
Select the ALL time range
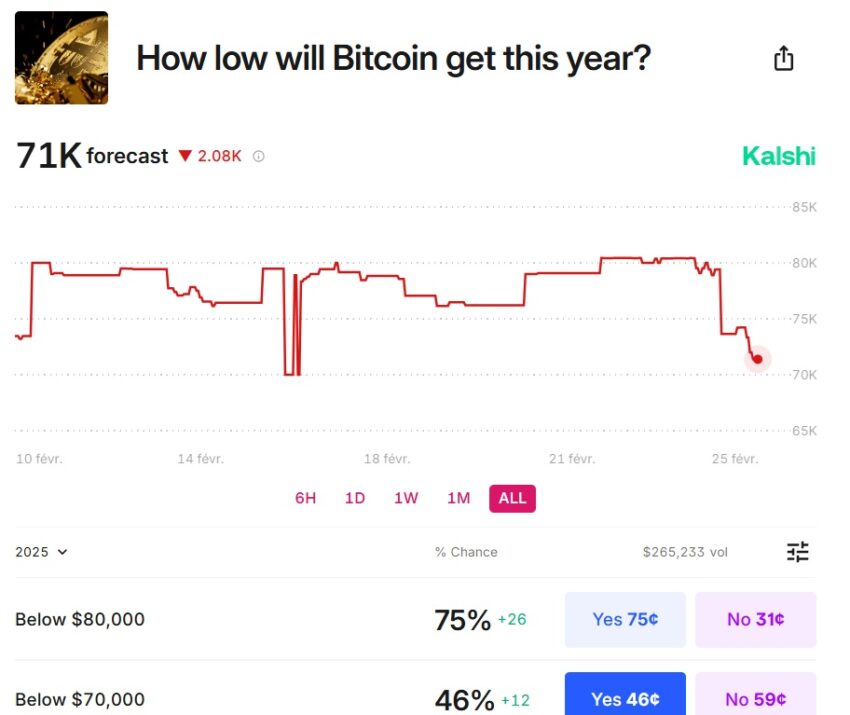[512, 498]
